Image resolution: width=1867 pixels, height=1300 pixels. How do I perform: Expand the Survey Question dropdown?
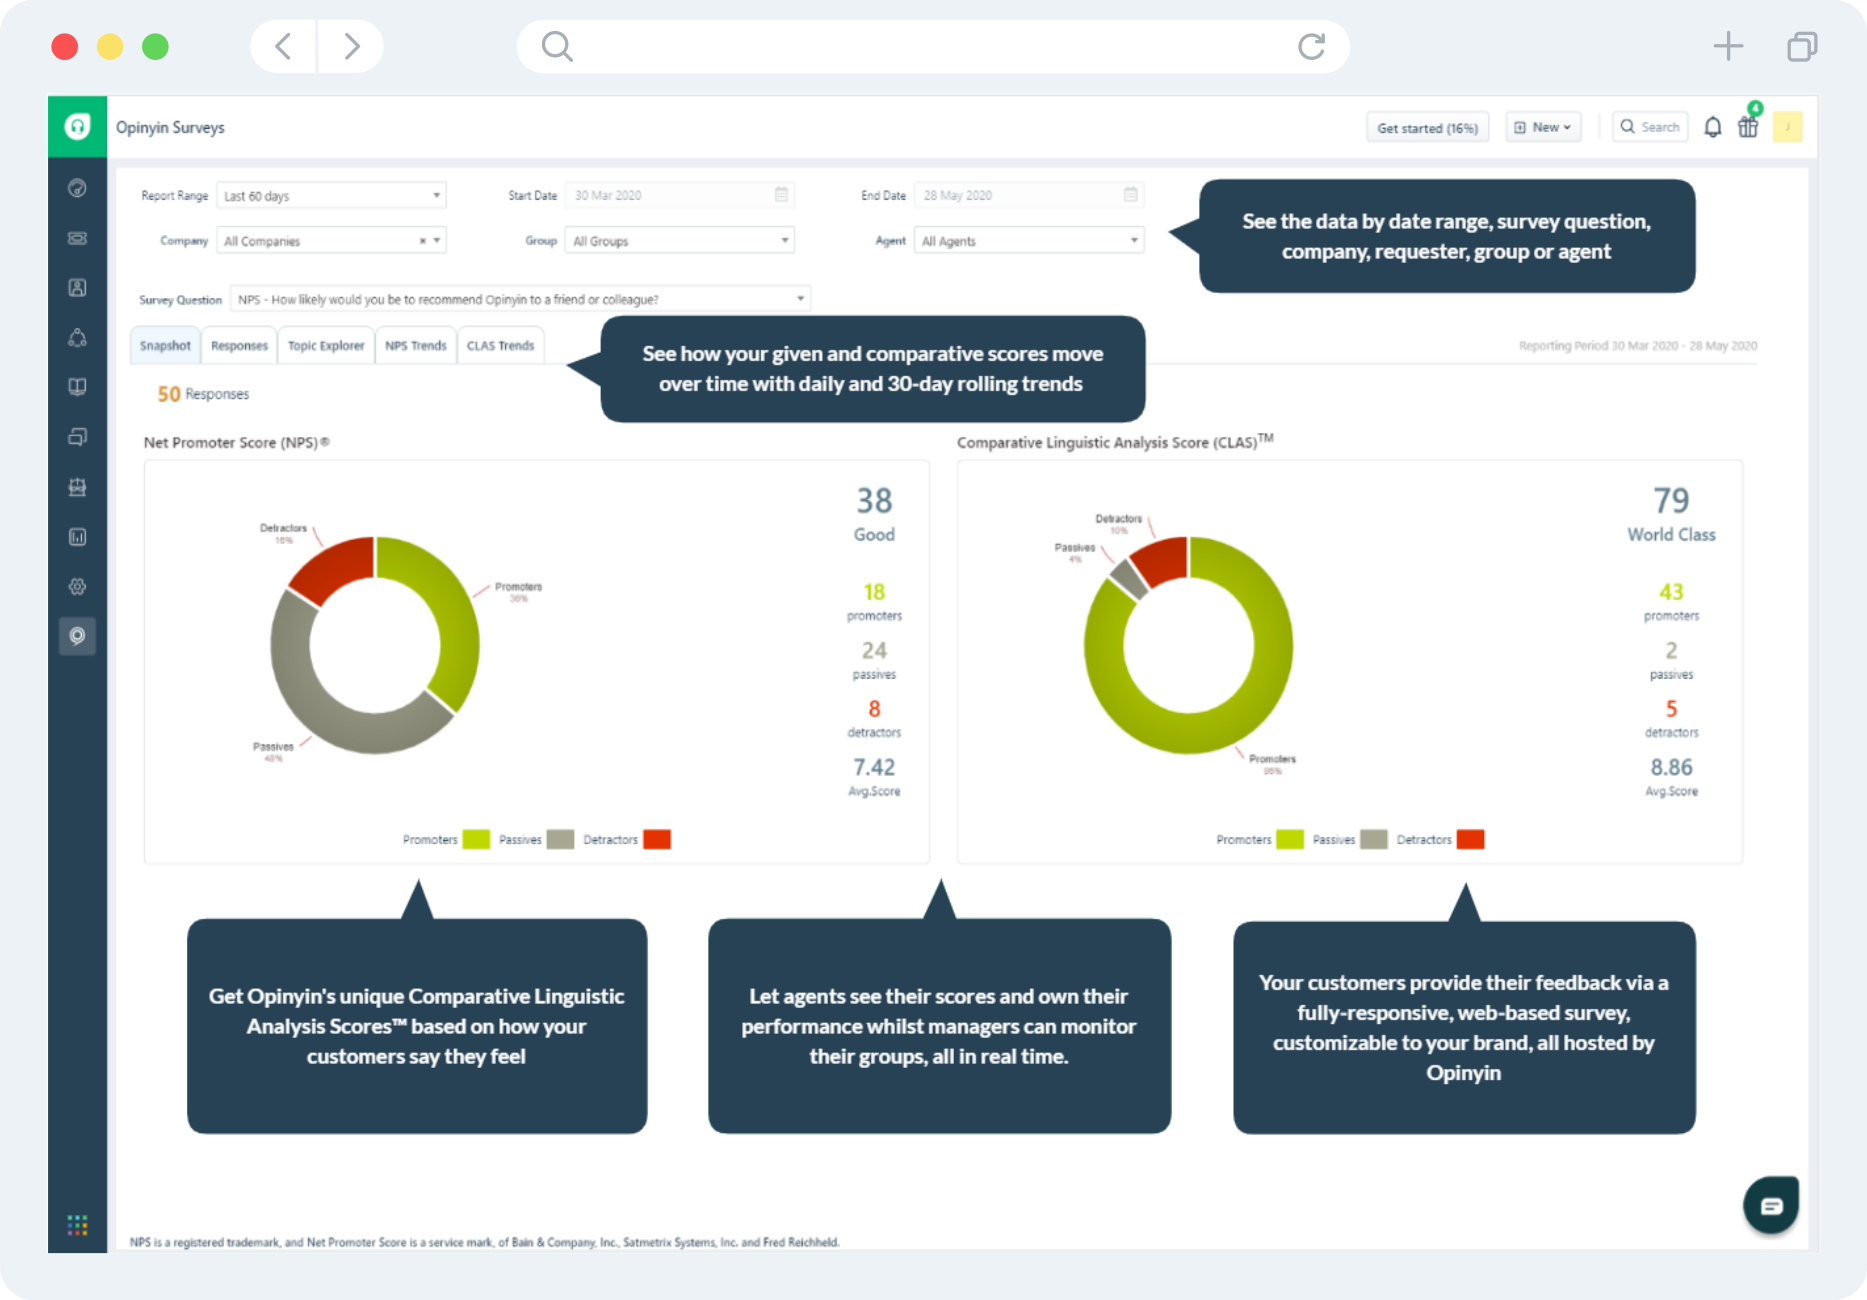click(x=520, y=299)
